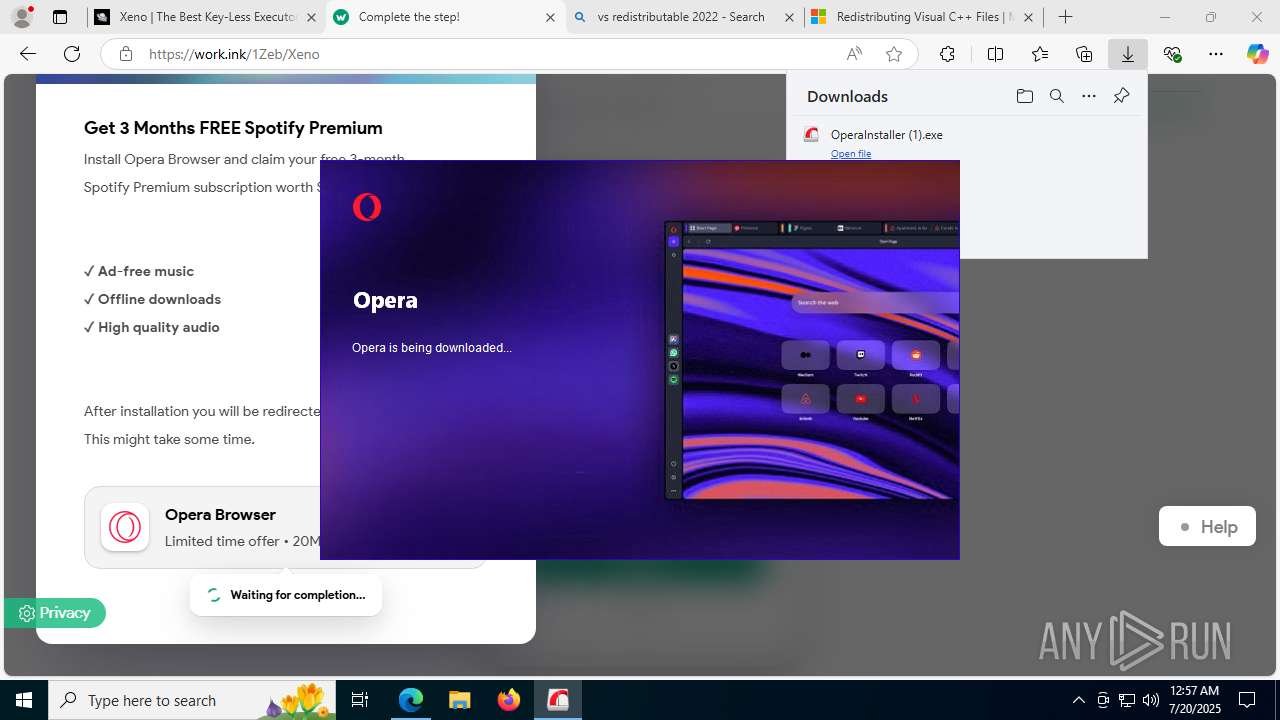Close the Complete the step tab

pyautogui.click(x=550, y=17)
